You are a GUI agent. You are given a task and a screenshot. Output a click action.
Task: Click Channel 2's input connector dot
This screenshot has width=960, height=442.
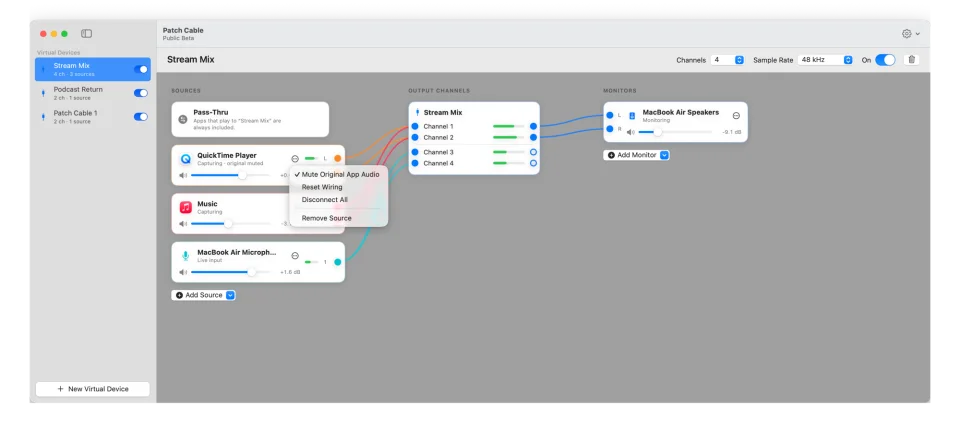(414, 138)
